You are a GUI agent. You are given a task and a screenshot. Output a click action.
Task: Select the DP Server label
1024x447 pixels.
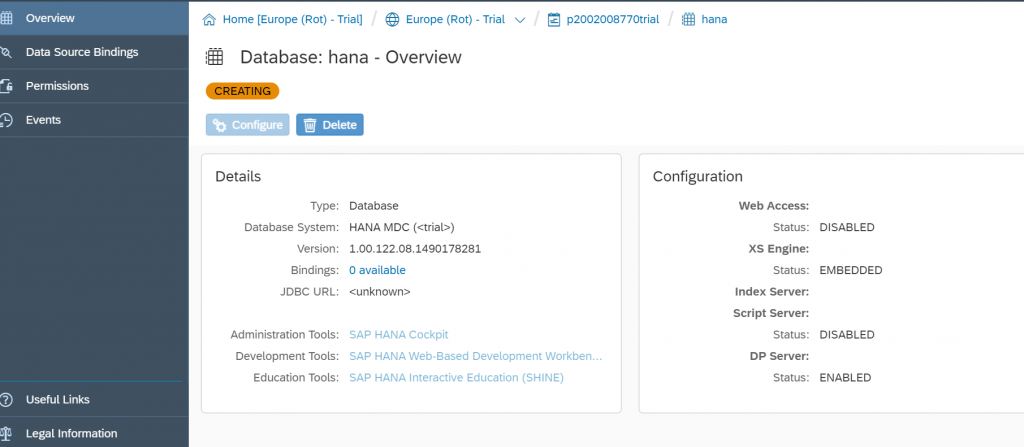tap(778, 356)
